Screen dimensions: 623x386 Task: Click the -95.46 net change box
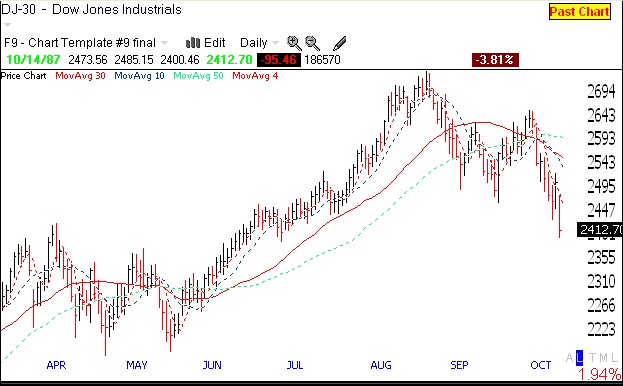[279, 60]
